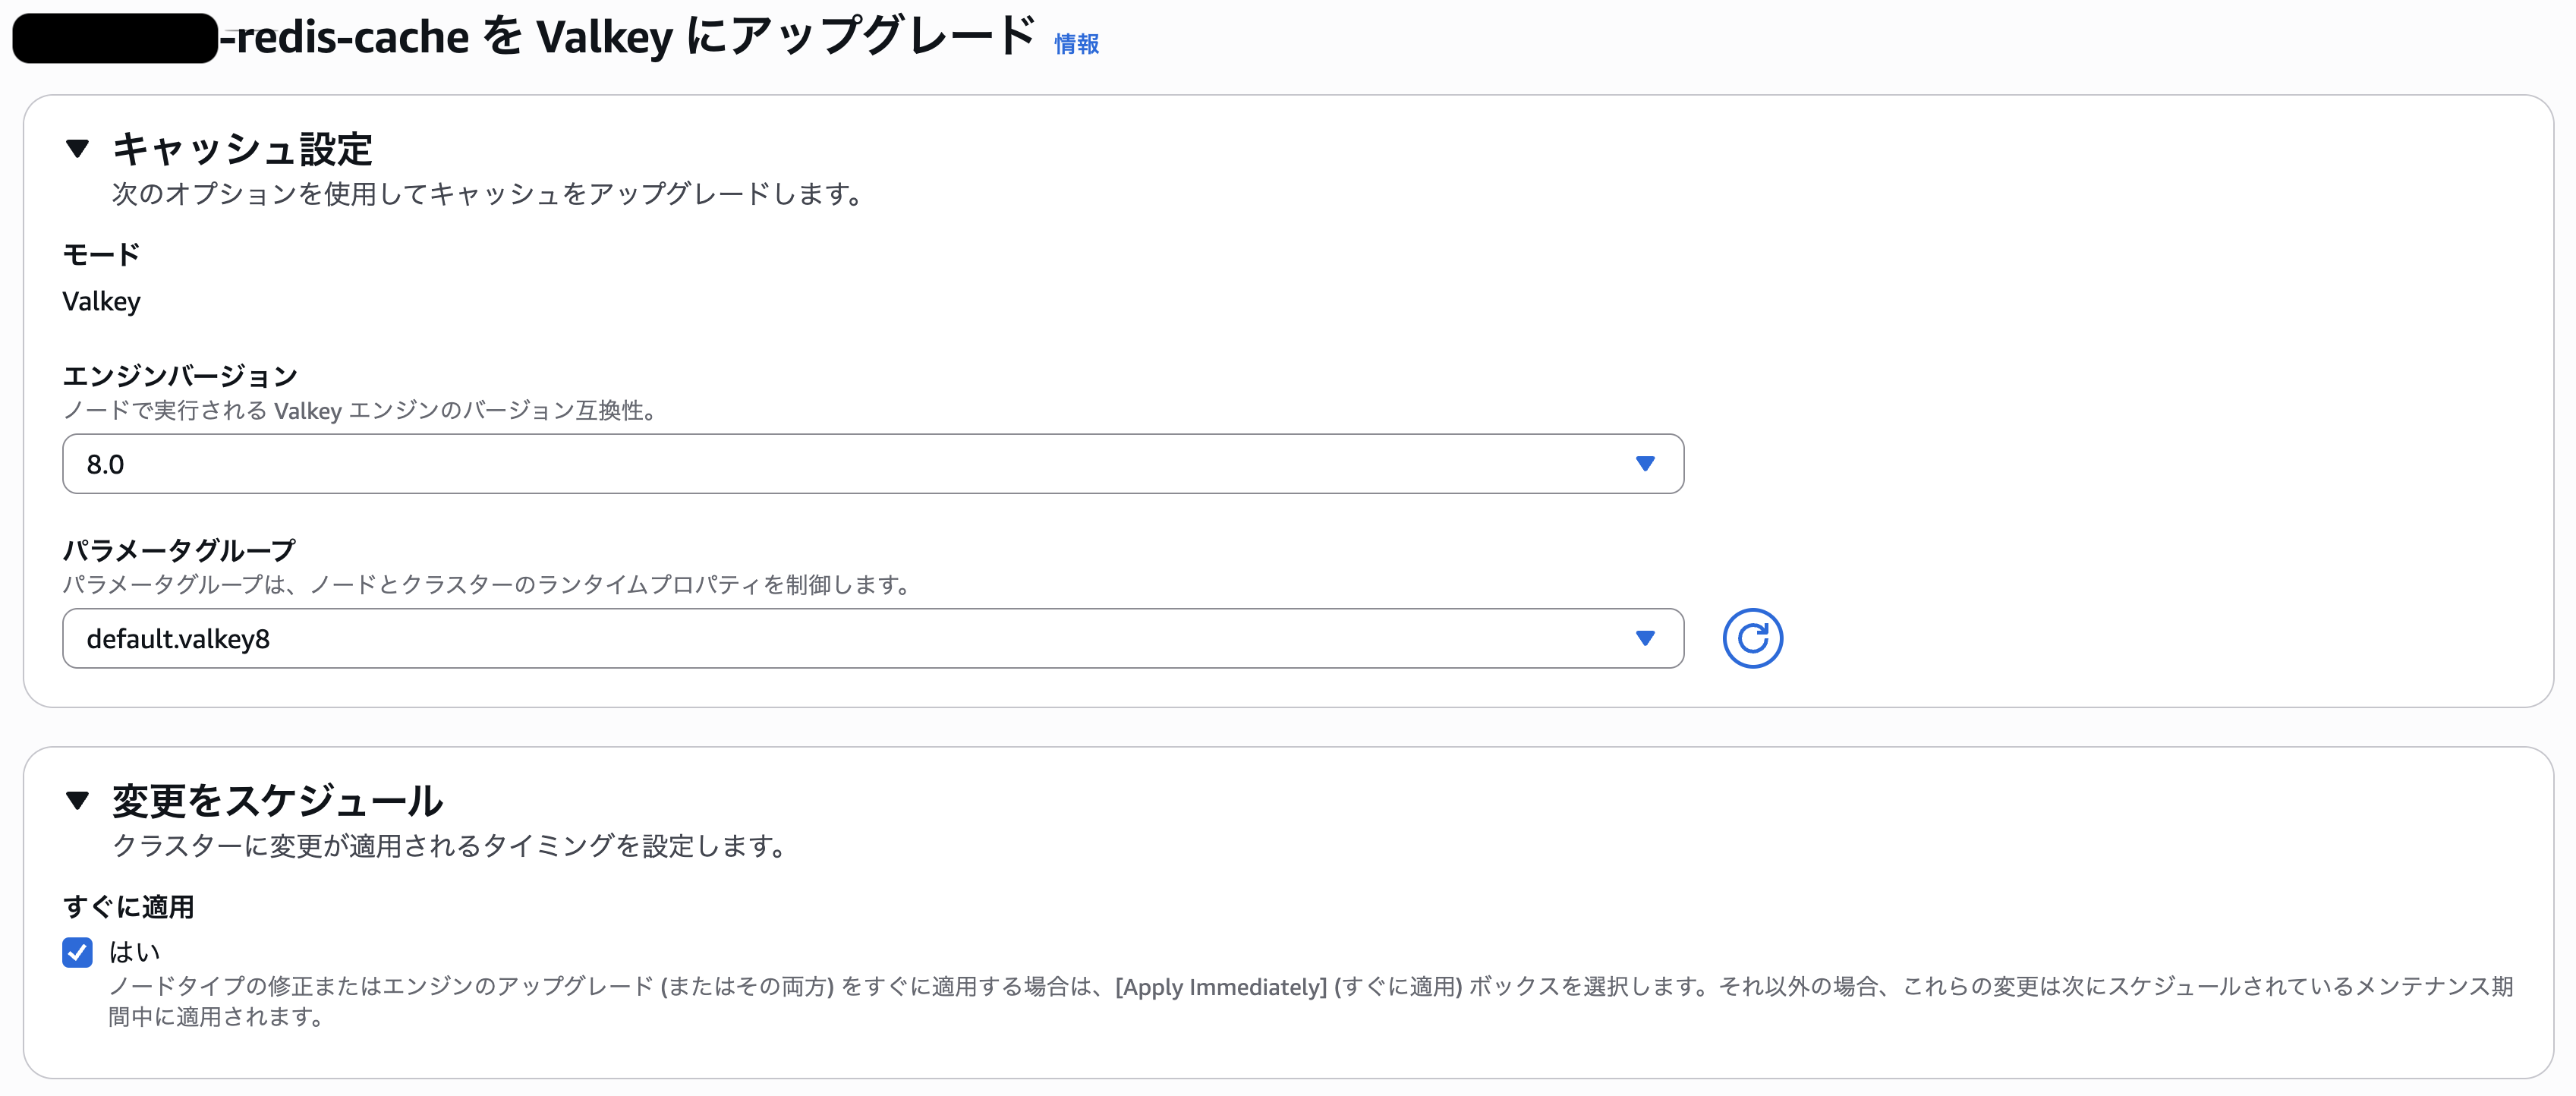
Task: Collapse the 変更をスケジュール section
Action: pyautogui.click(x=77, y=800)
